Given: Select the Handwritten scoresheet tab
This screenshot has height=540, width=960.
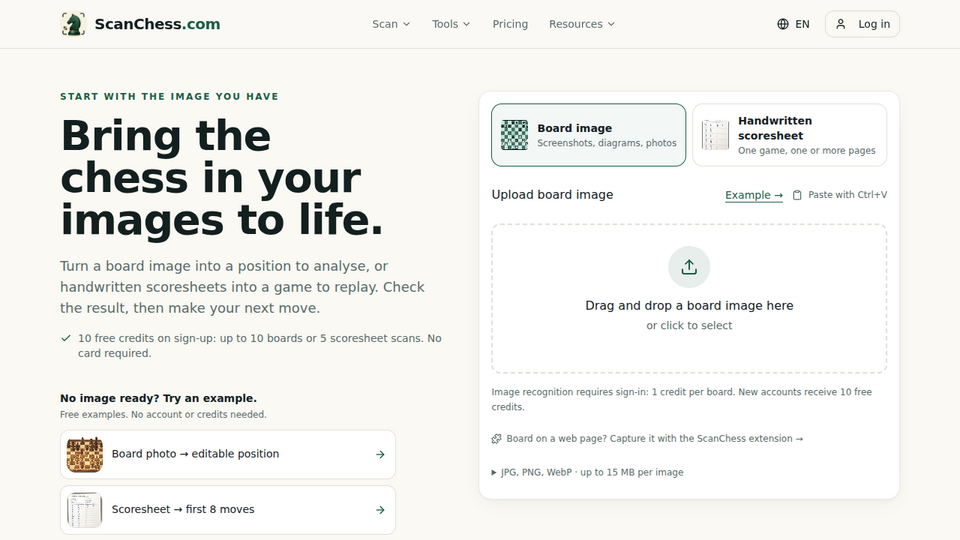Looking at the screenshot, I should (790, 135).
